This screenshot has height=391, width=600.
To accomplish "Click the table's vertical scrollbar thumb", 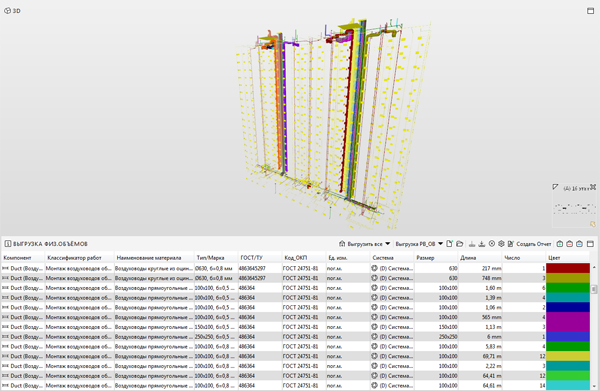I will tap(594, 289).
